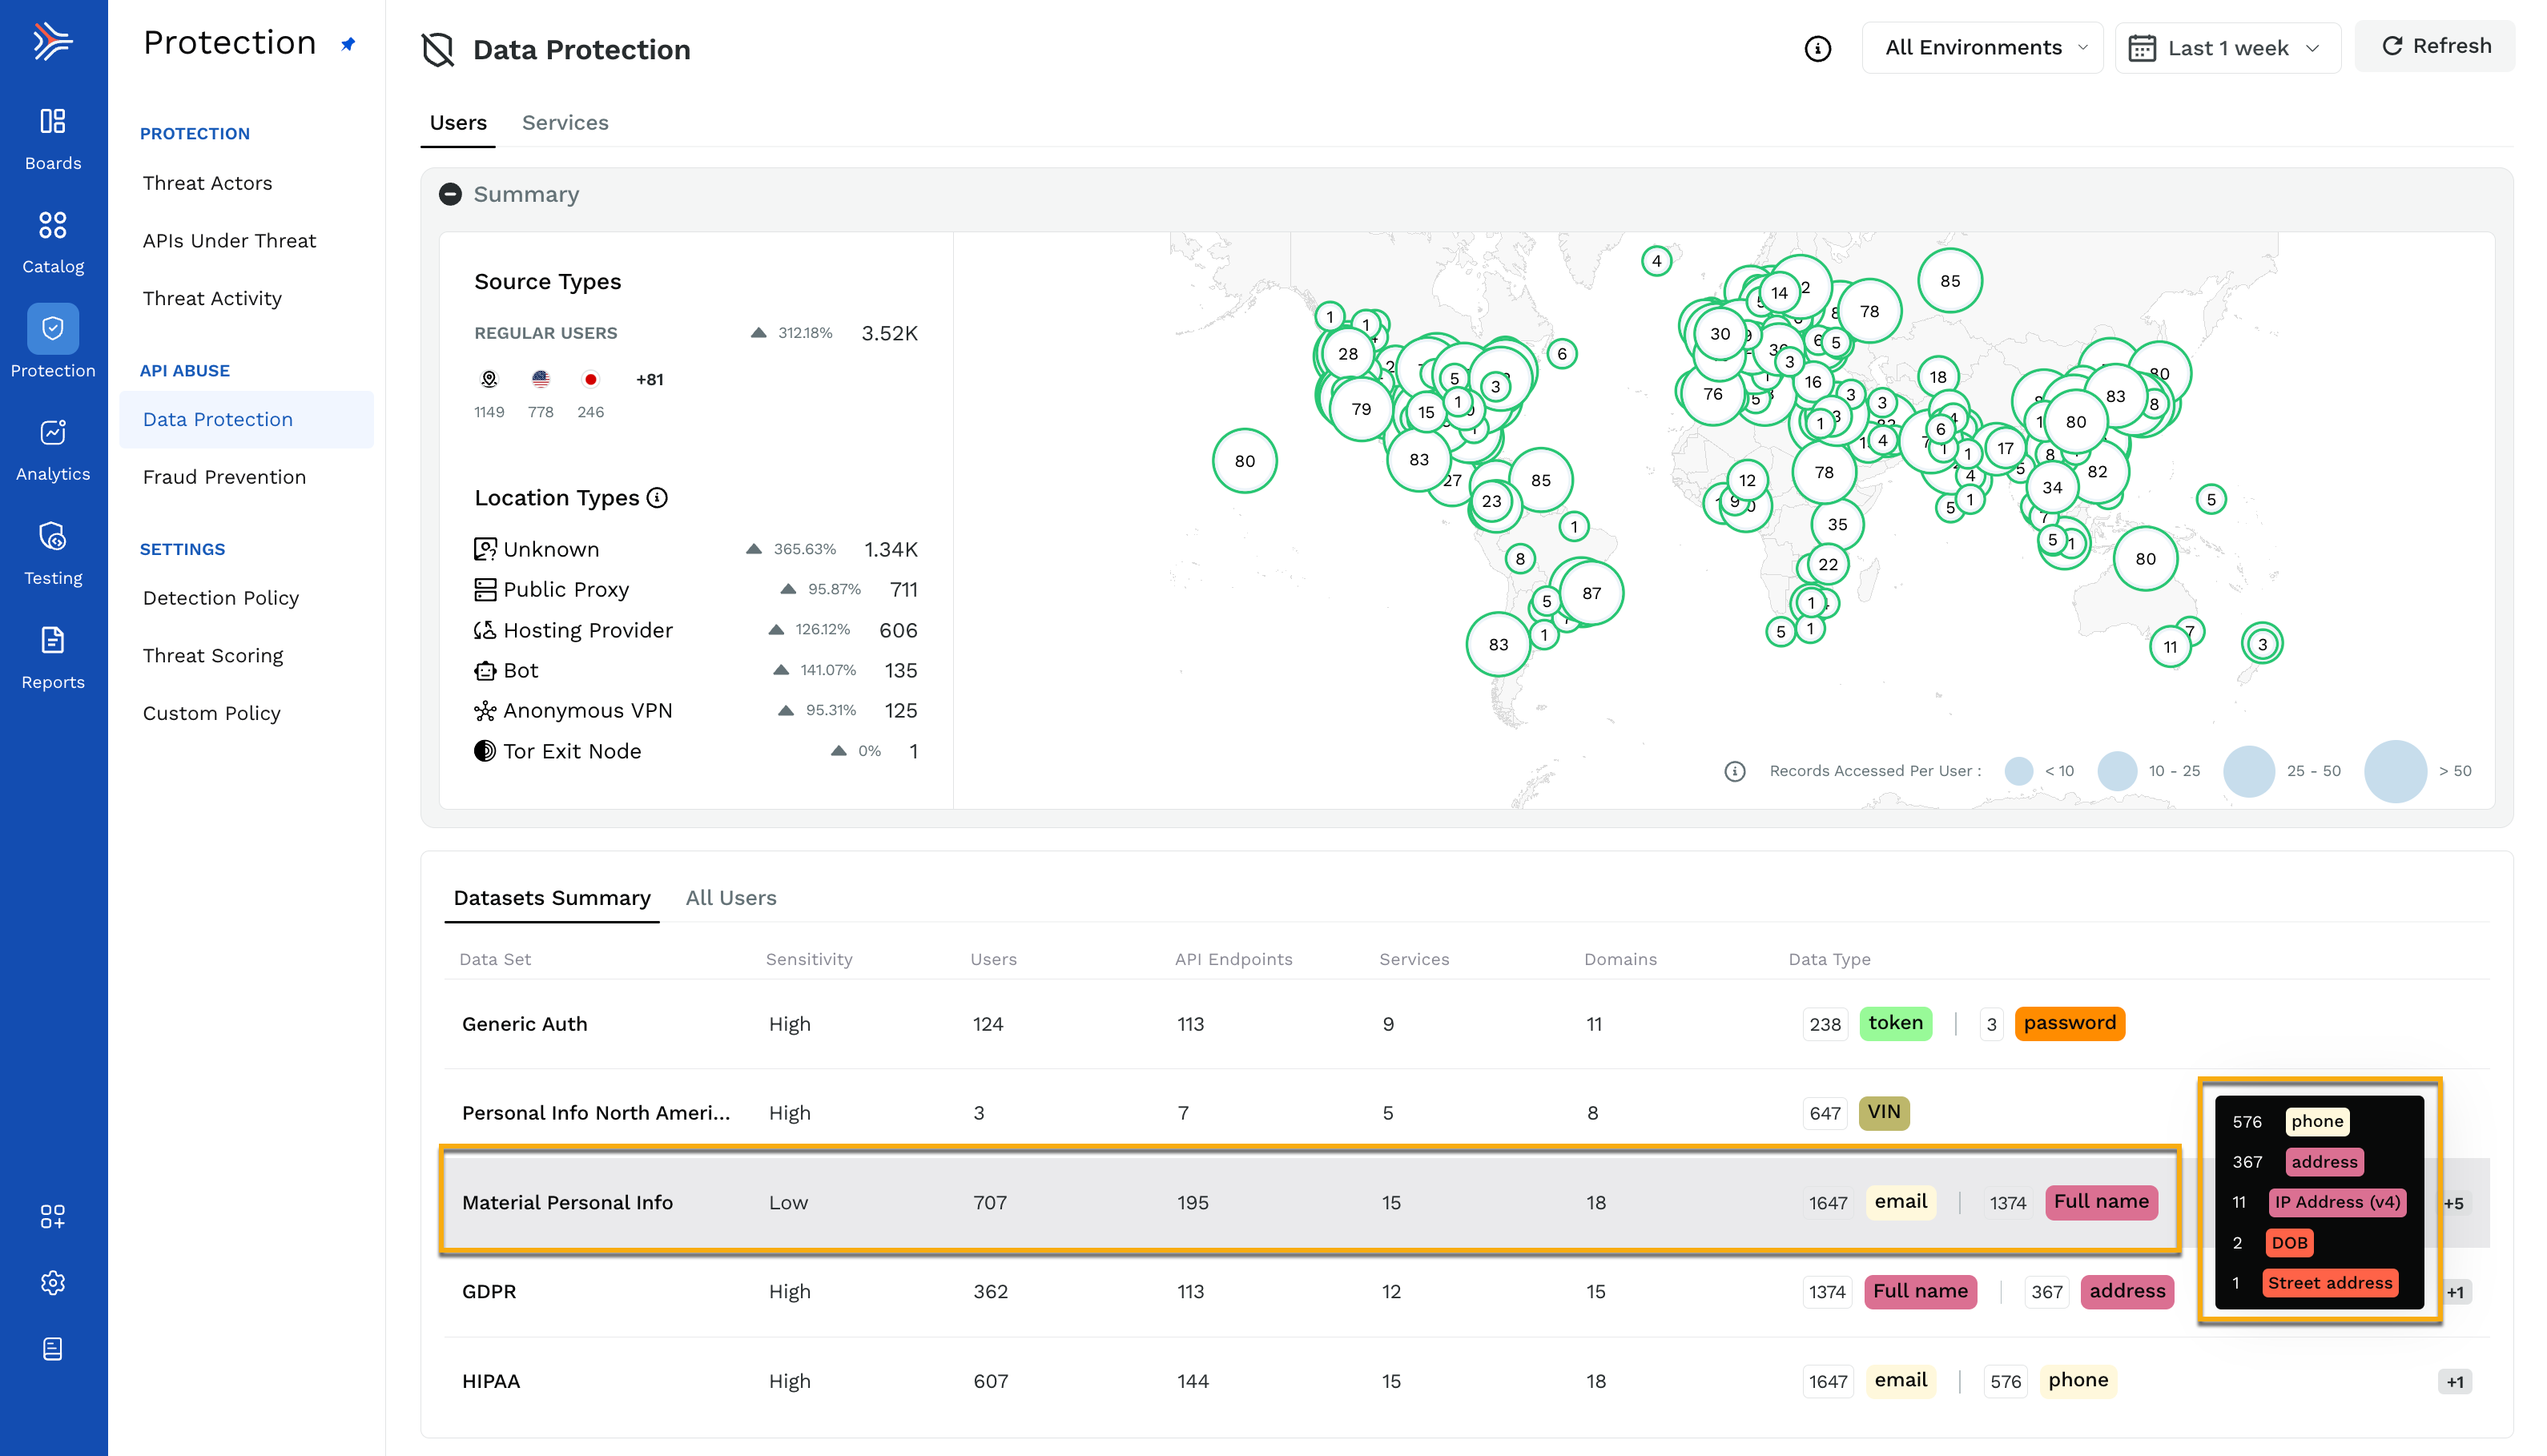
Task: Select the Protection shield icon
Action: (x=53, y=328)
